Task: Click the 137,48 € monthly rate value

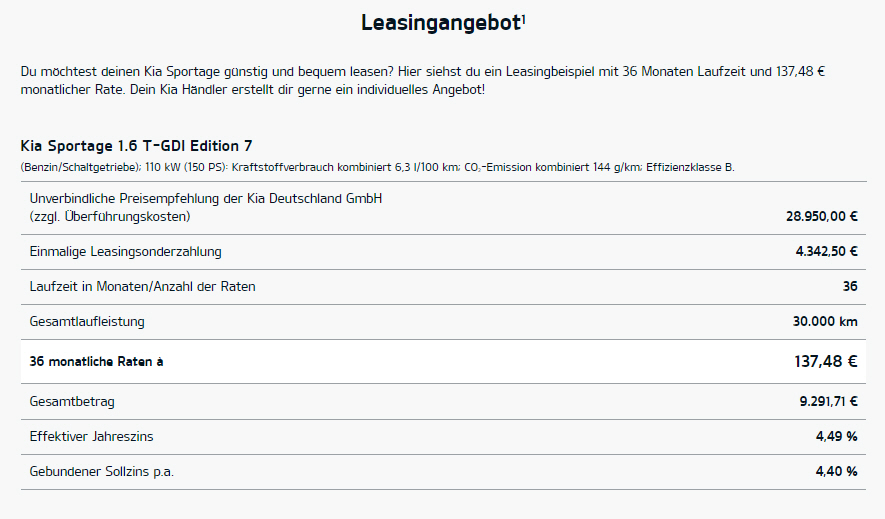Action: [826, 362]
